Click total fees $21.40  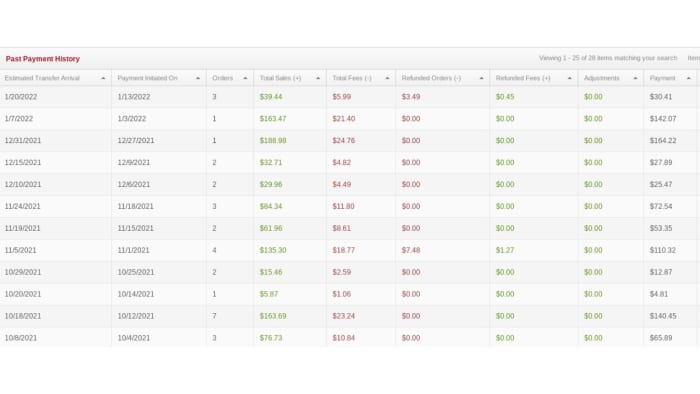point(343,119)
